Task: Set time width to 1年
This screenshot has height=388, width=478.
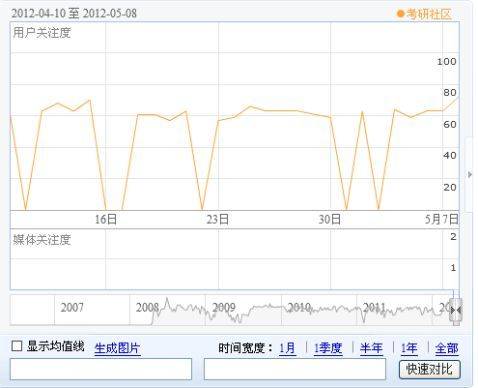Action: point(409,348)
